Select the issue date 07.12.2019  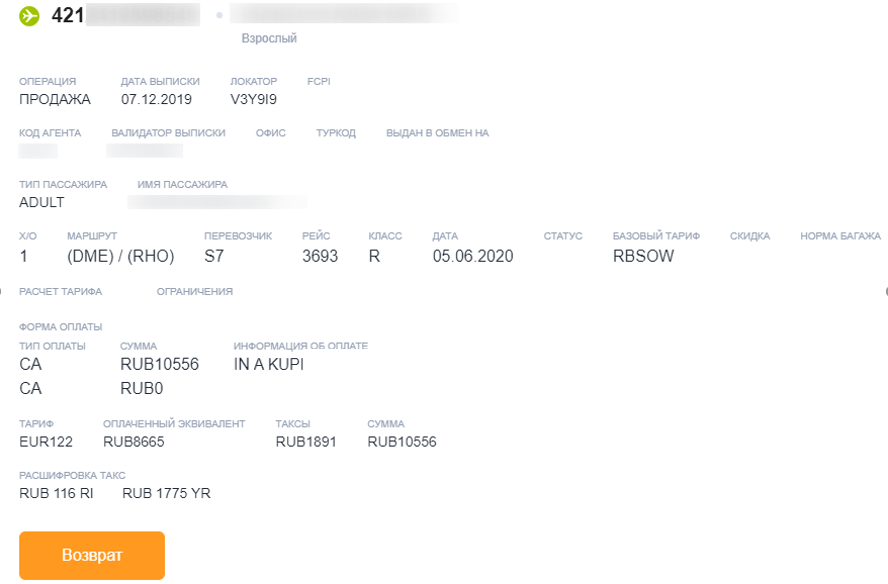click(x=156, y=99)
